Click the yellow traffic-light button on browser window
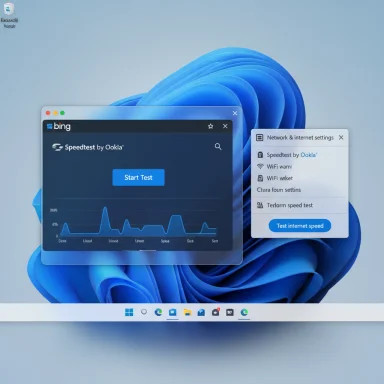Viewport: 384px width, 384px height. coord(55,113)
